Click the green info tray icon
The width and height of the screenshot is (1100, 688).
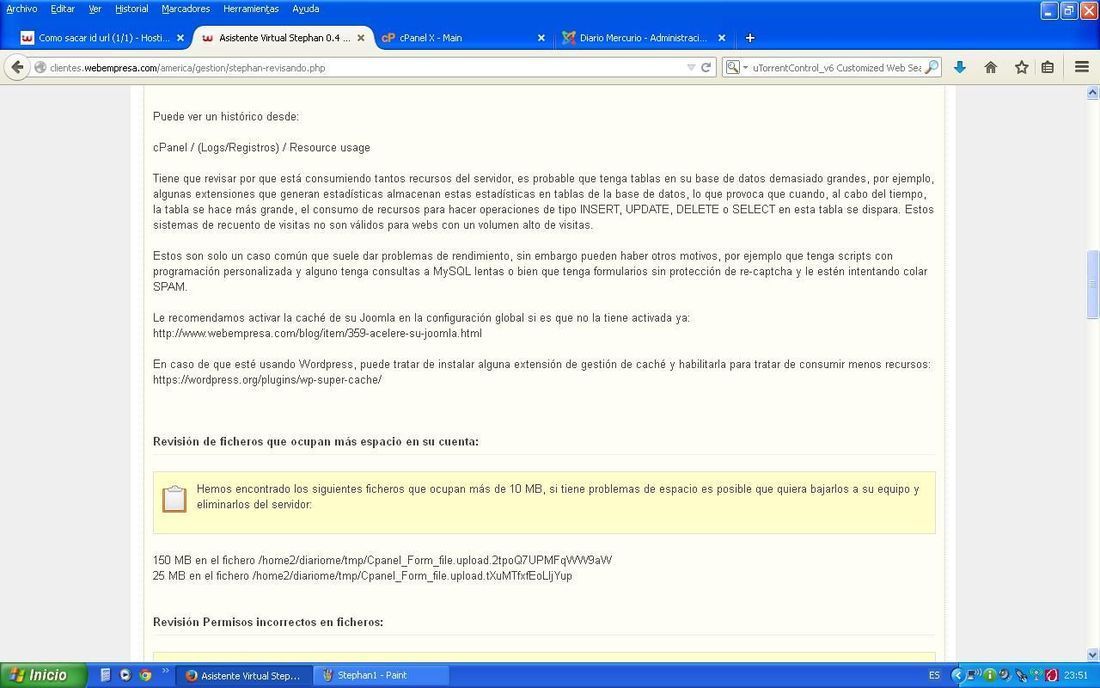click(989, 675)
